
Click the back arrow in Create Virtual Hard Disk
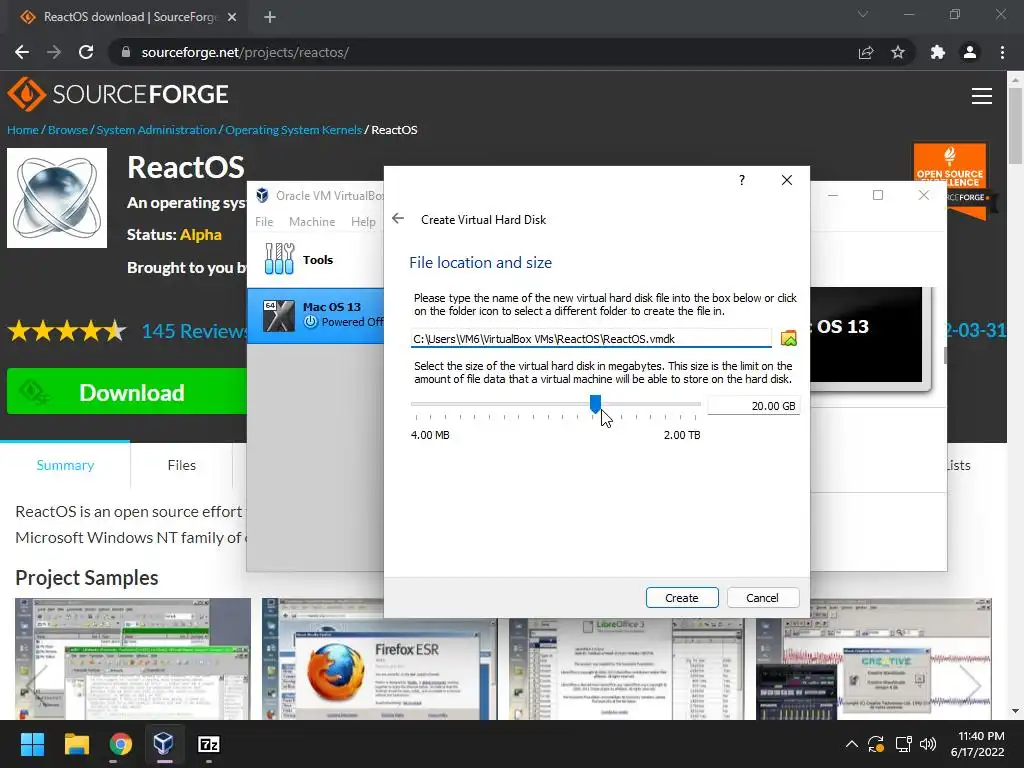[398, 219]
